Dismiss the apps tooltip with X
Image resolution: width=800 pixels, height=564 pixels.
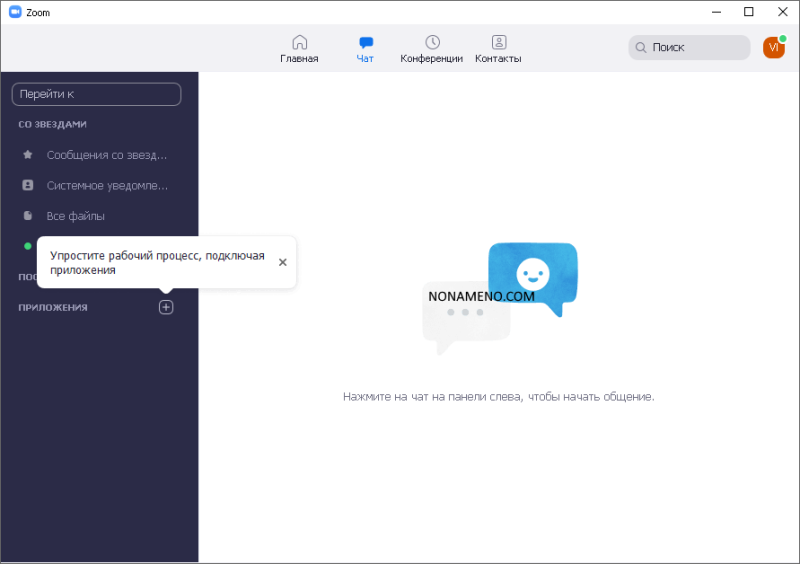pyautogui.click(x=282, y=262)
